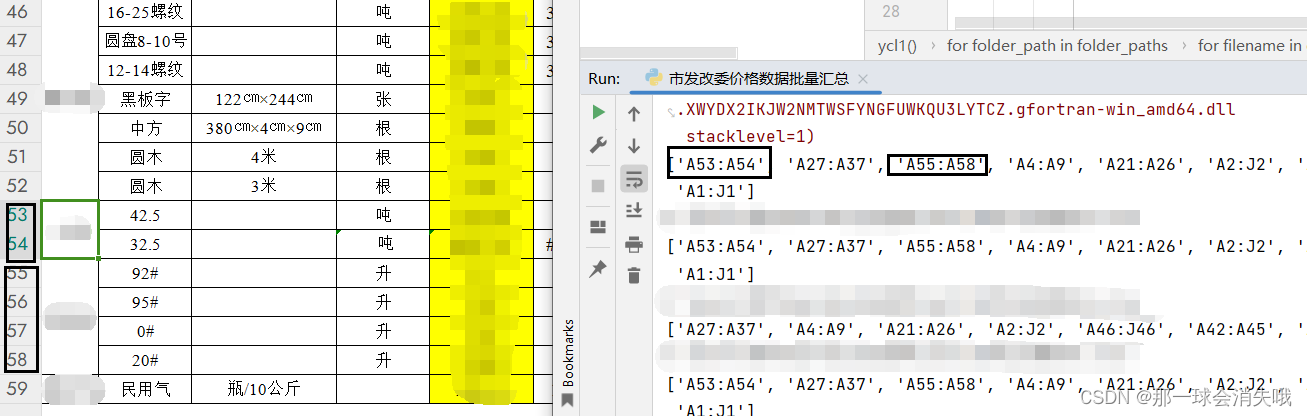
Task: Select the 0# cell
Action: tap(145, 331)
